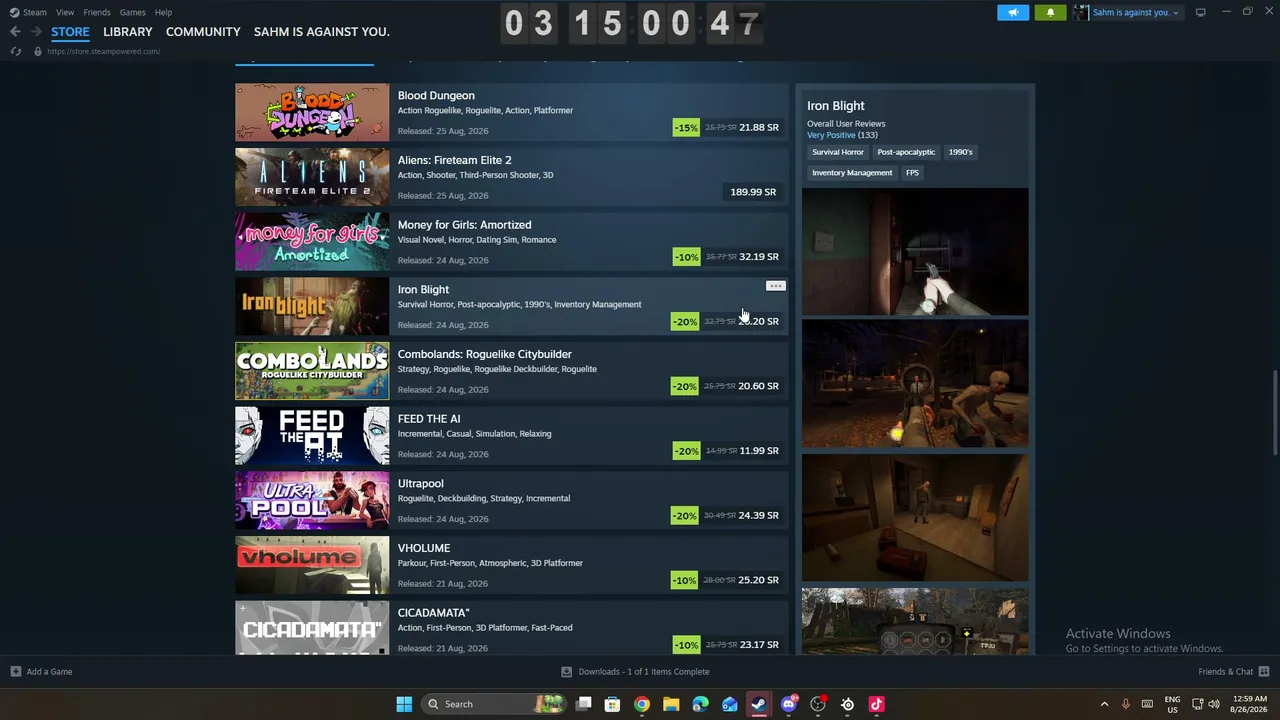The height and width of the screenshot is (720, 1280).
Task: Click Add a Game label
Action: (49, 672)
